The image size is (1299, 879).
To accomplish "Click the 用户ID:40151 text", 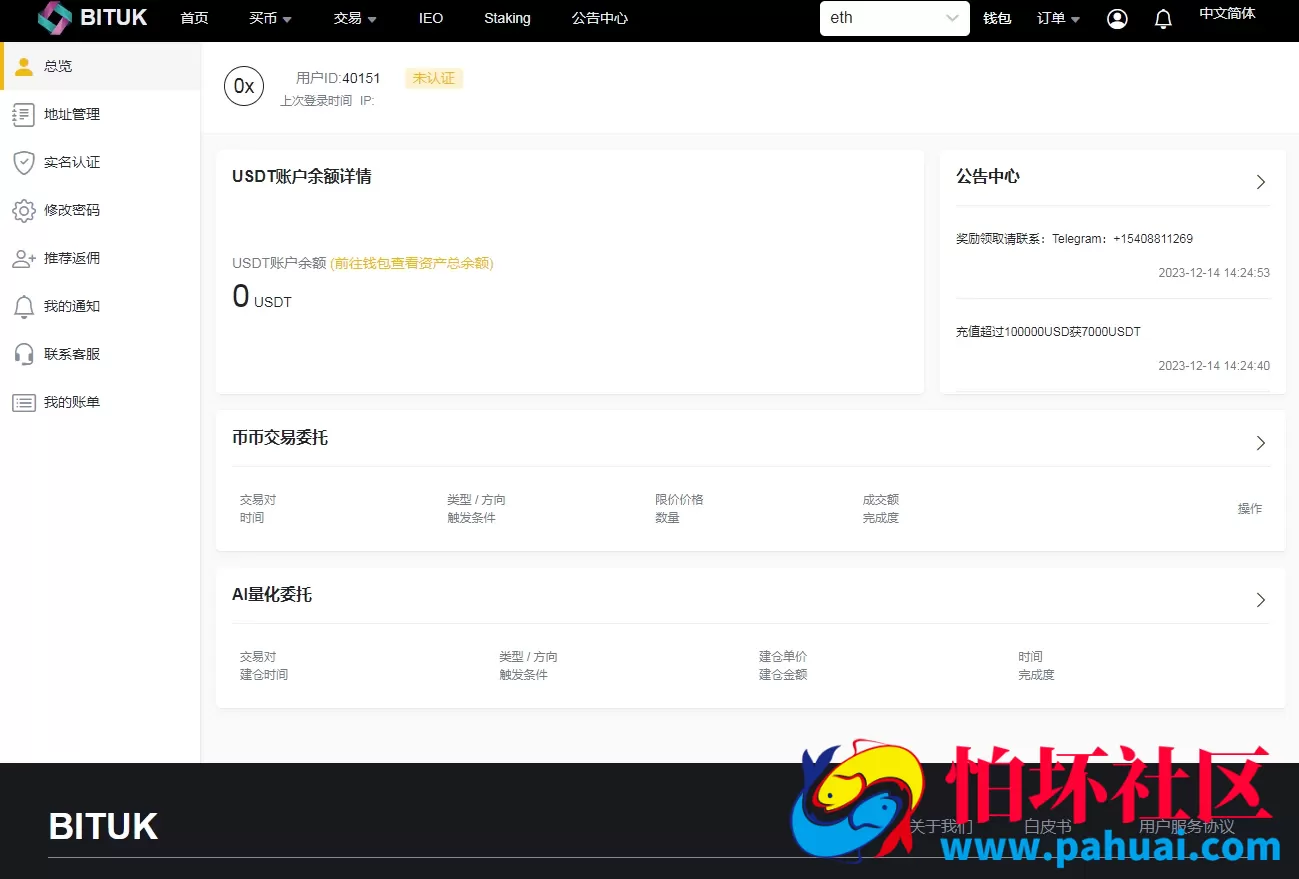I will (338, 78).
